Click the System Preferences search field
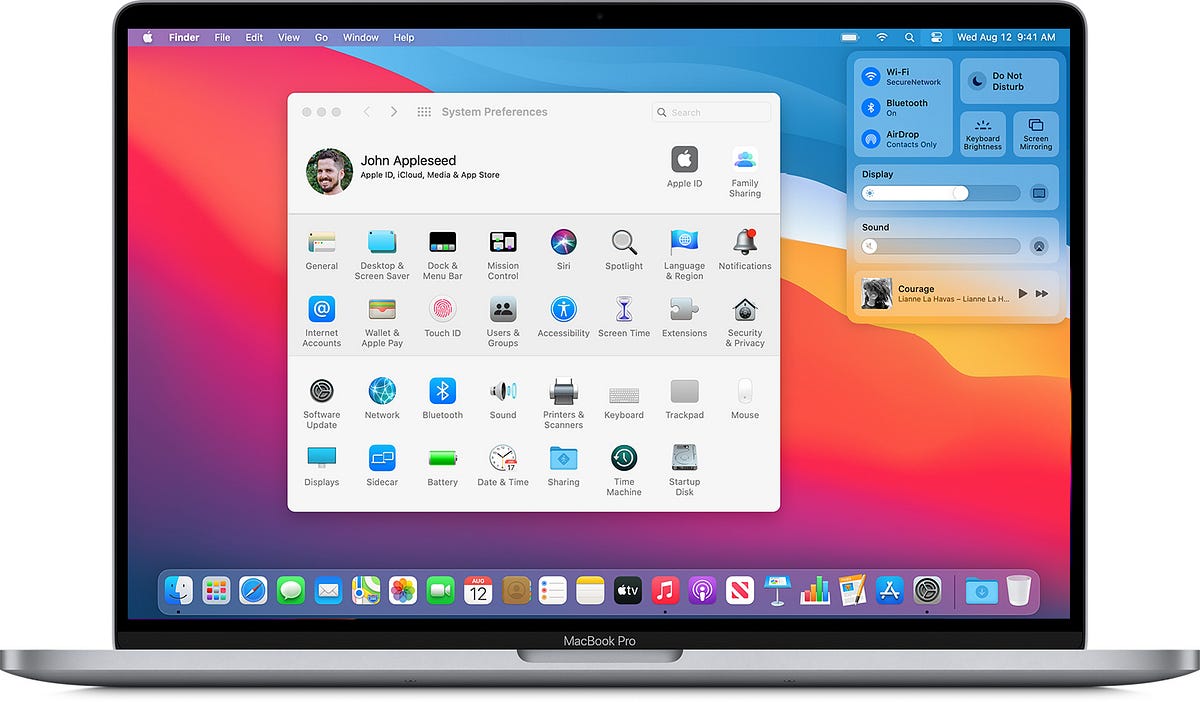Screen dimensions: 1200x702 point(711,112)
